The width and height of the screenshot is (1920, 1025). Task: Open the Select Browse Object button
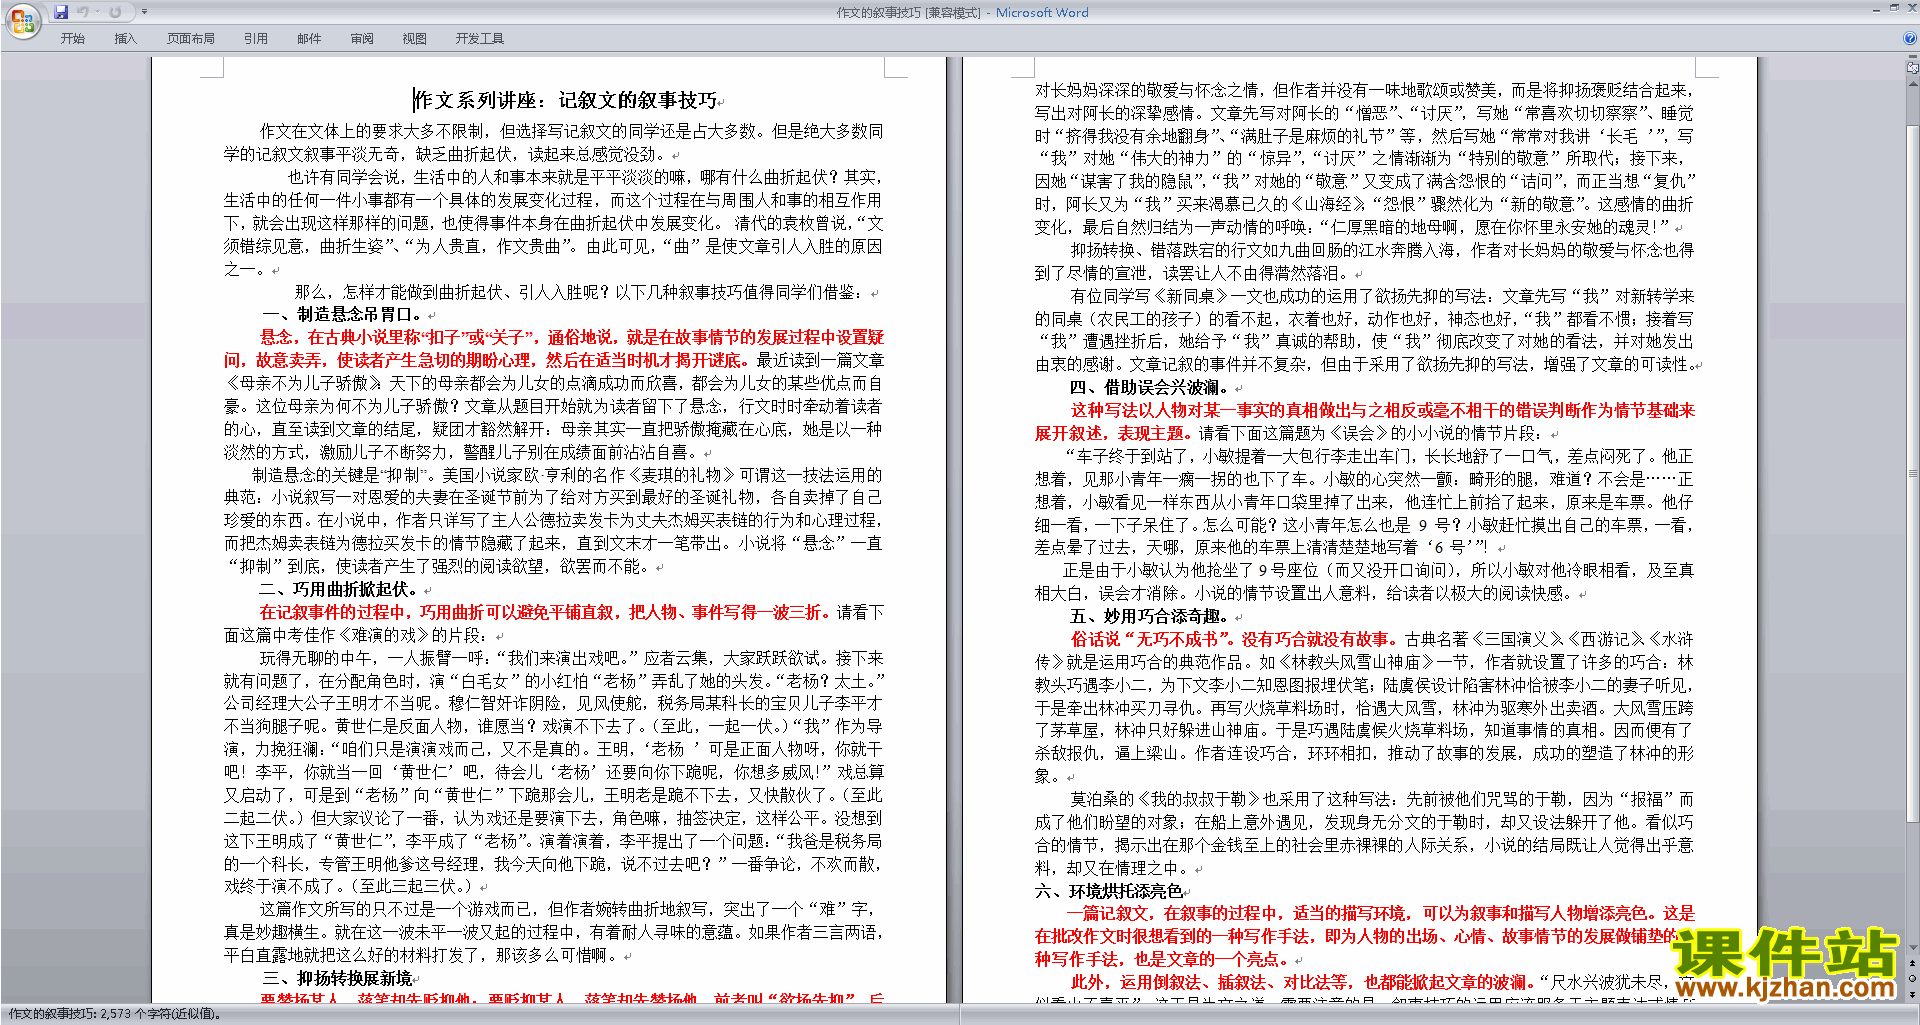(x=1913, y=978)
